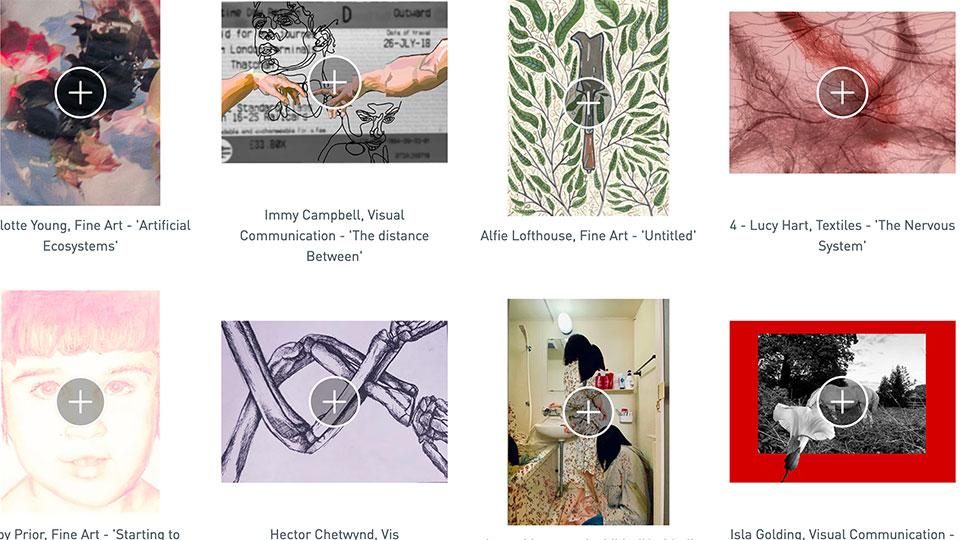Open plus icon on The Nervous System image

[842, 92]
